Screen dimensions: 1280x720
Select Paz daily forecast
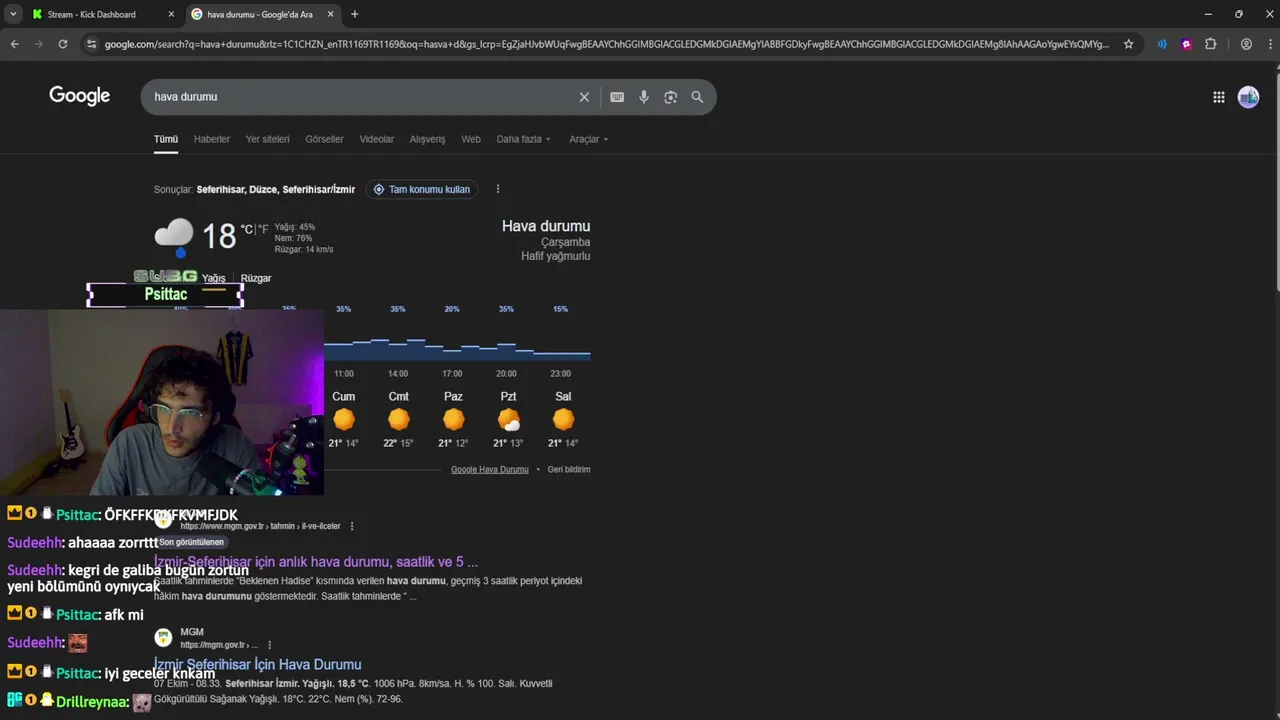pos(453,418)
